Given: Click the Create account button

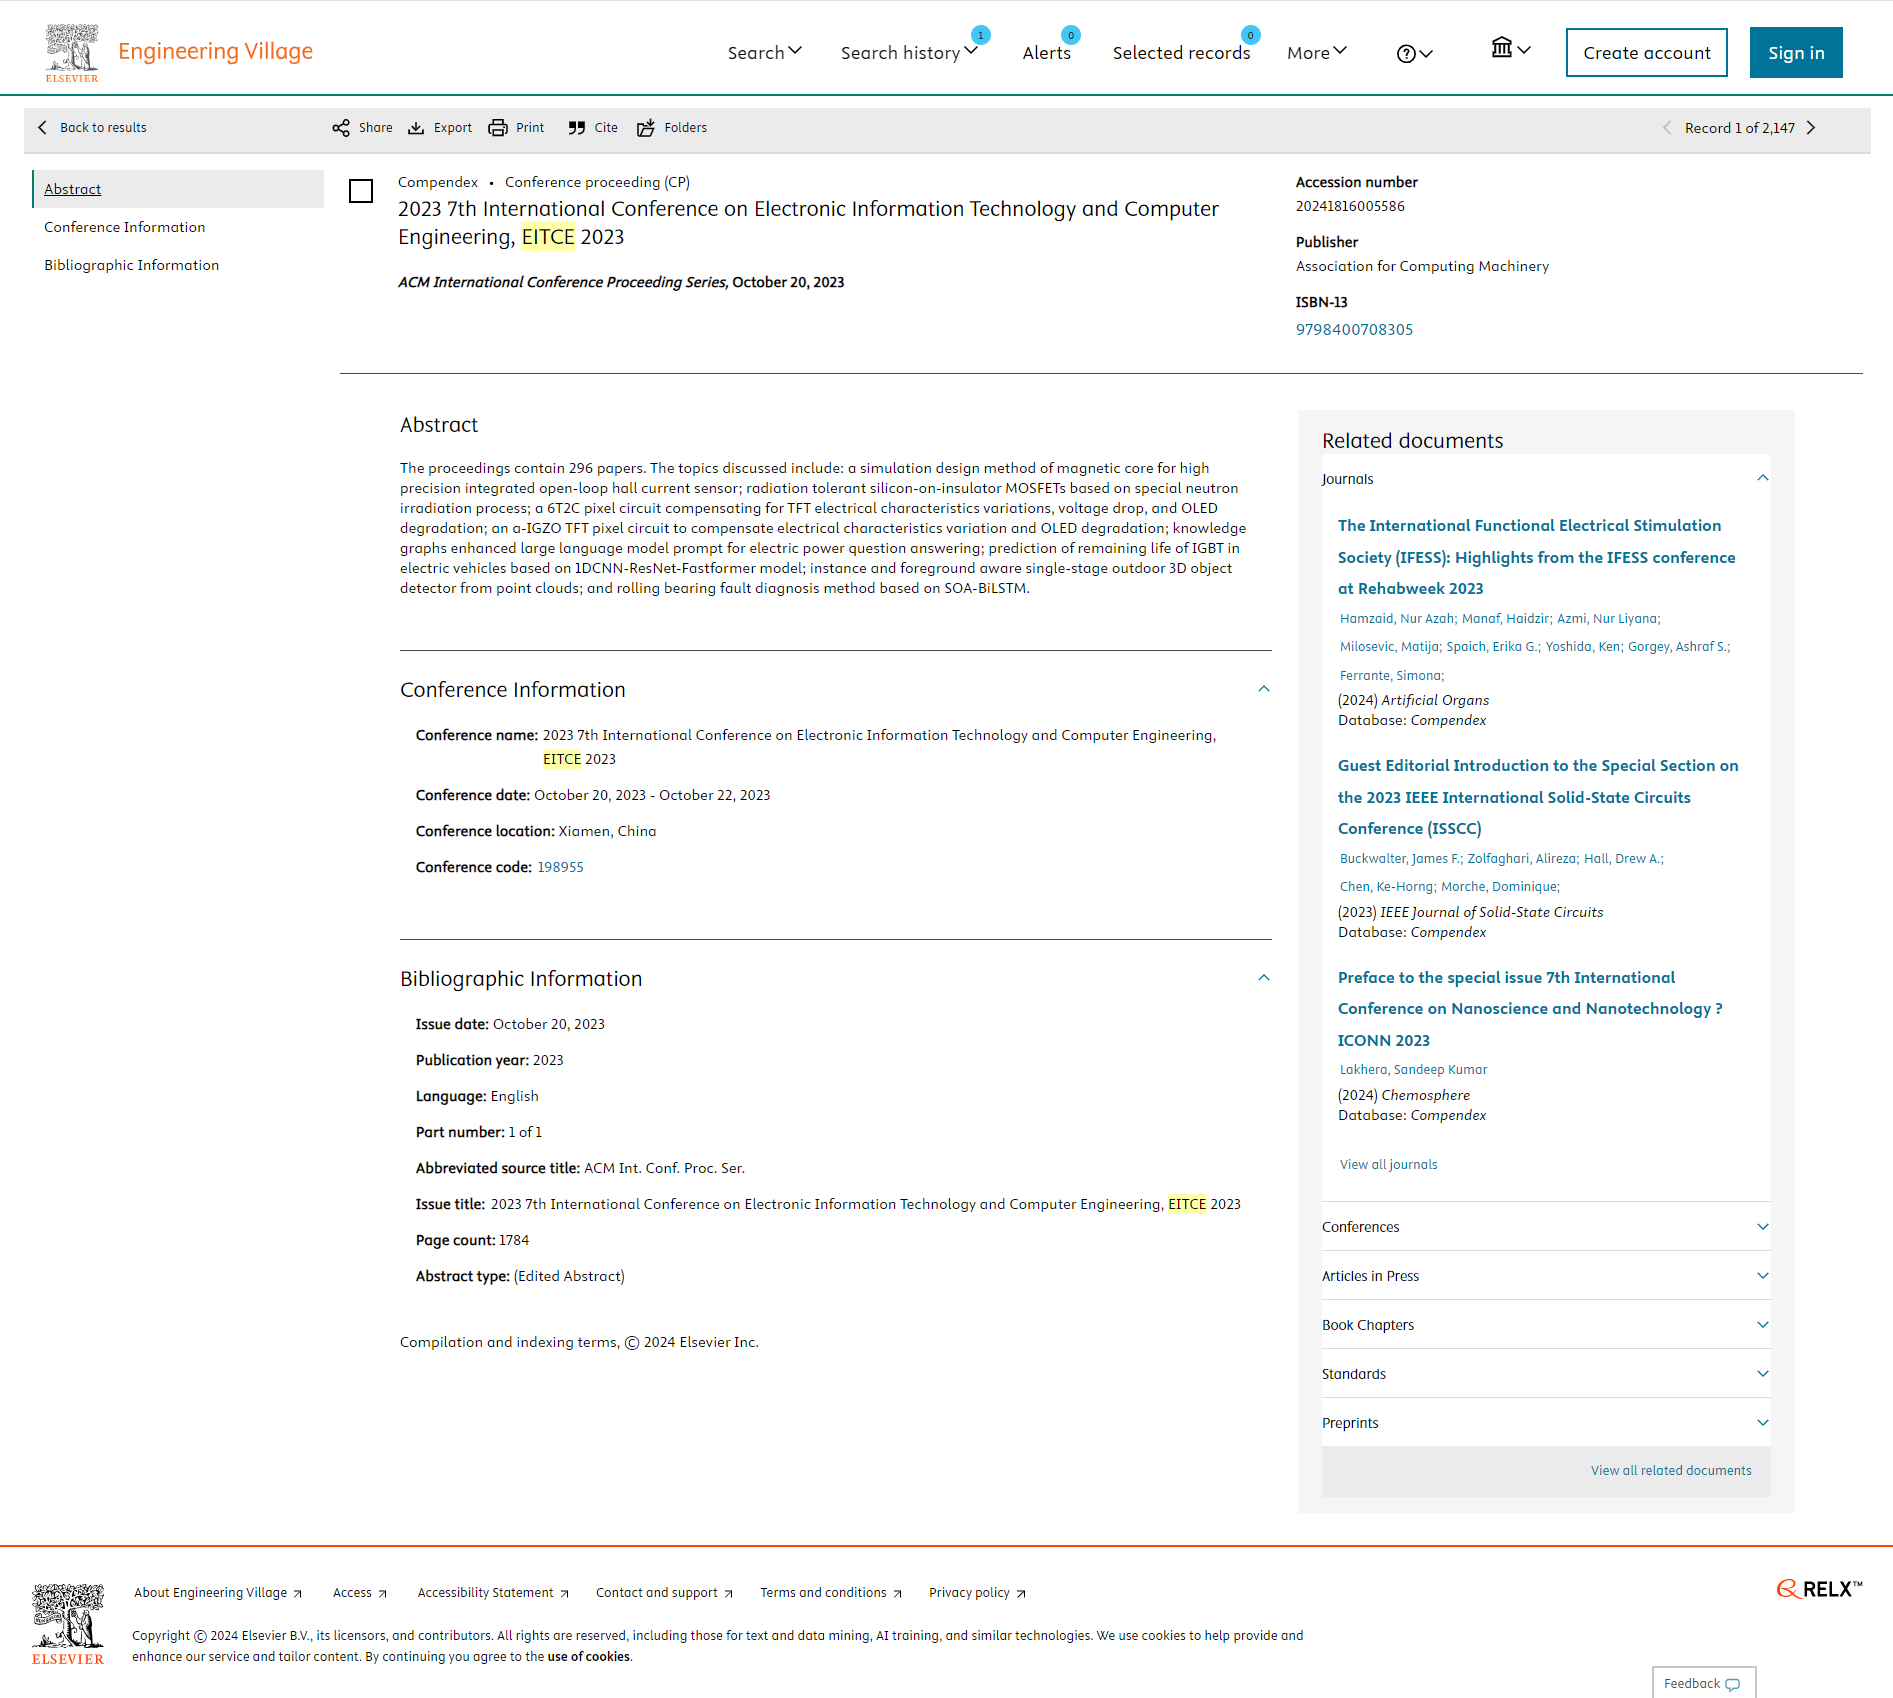Looking at the screenshot, I should 1646,53.
